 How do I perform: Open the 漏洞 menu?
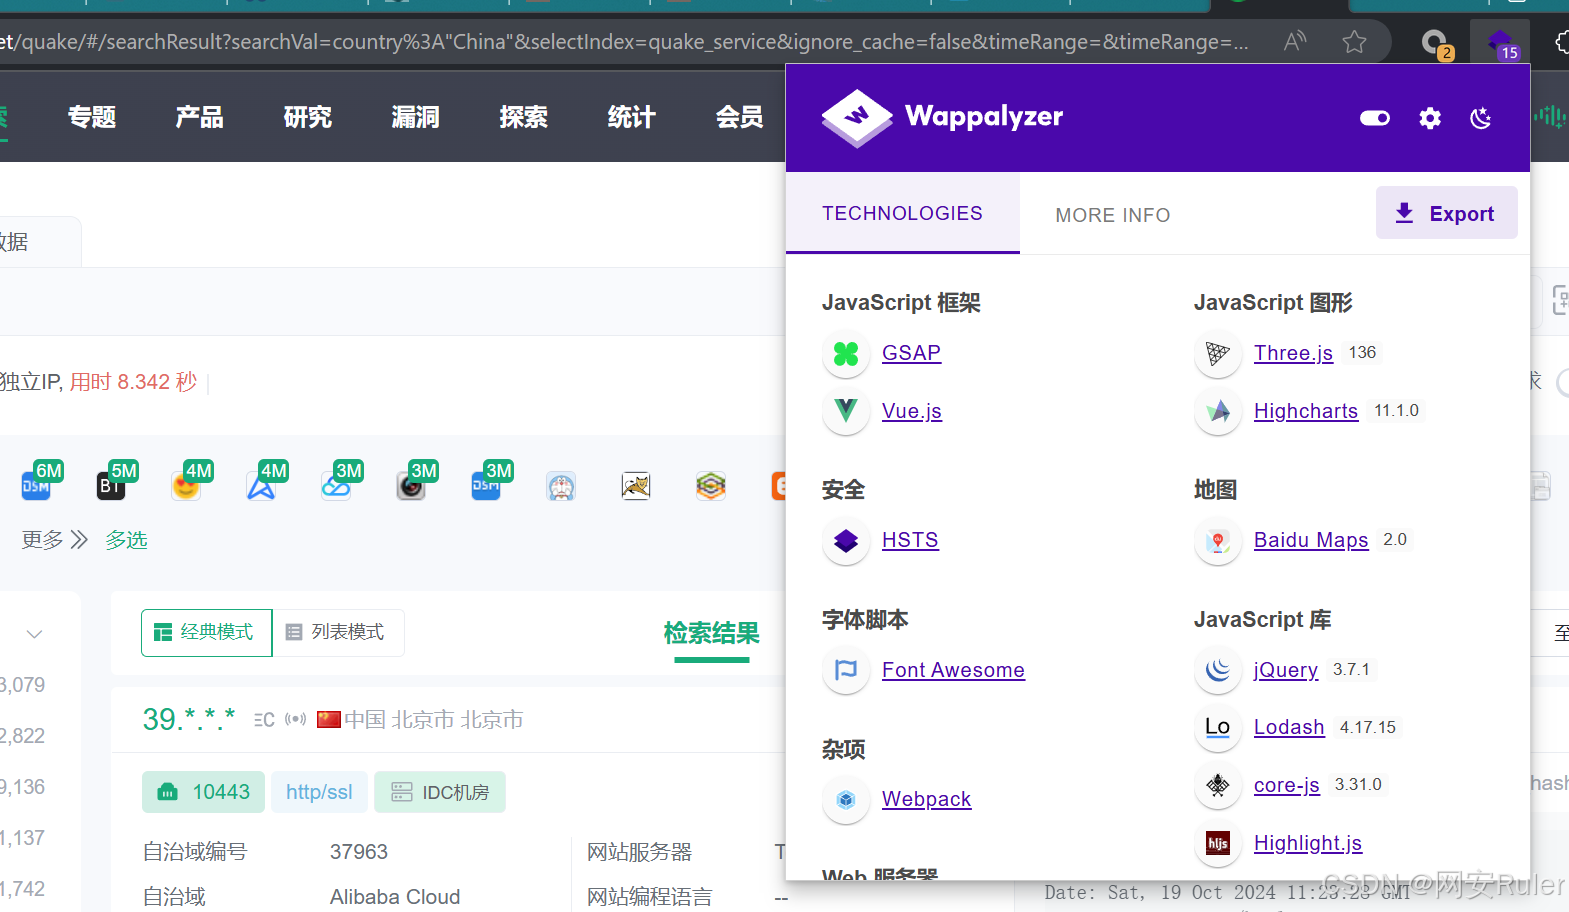pyautogui.click(x=416, y=117)
